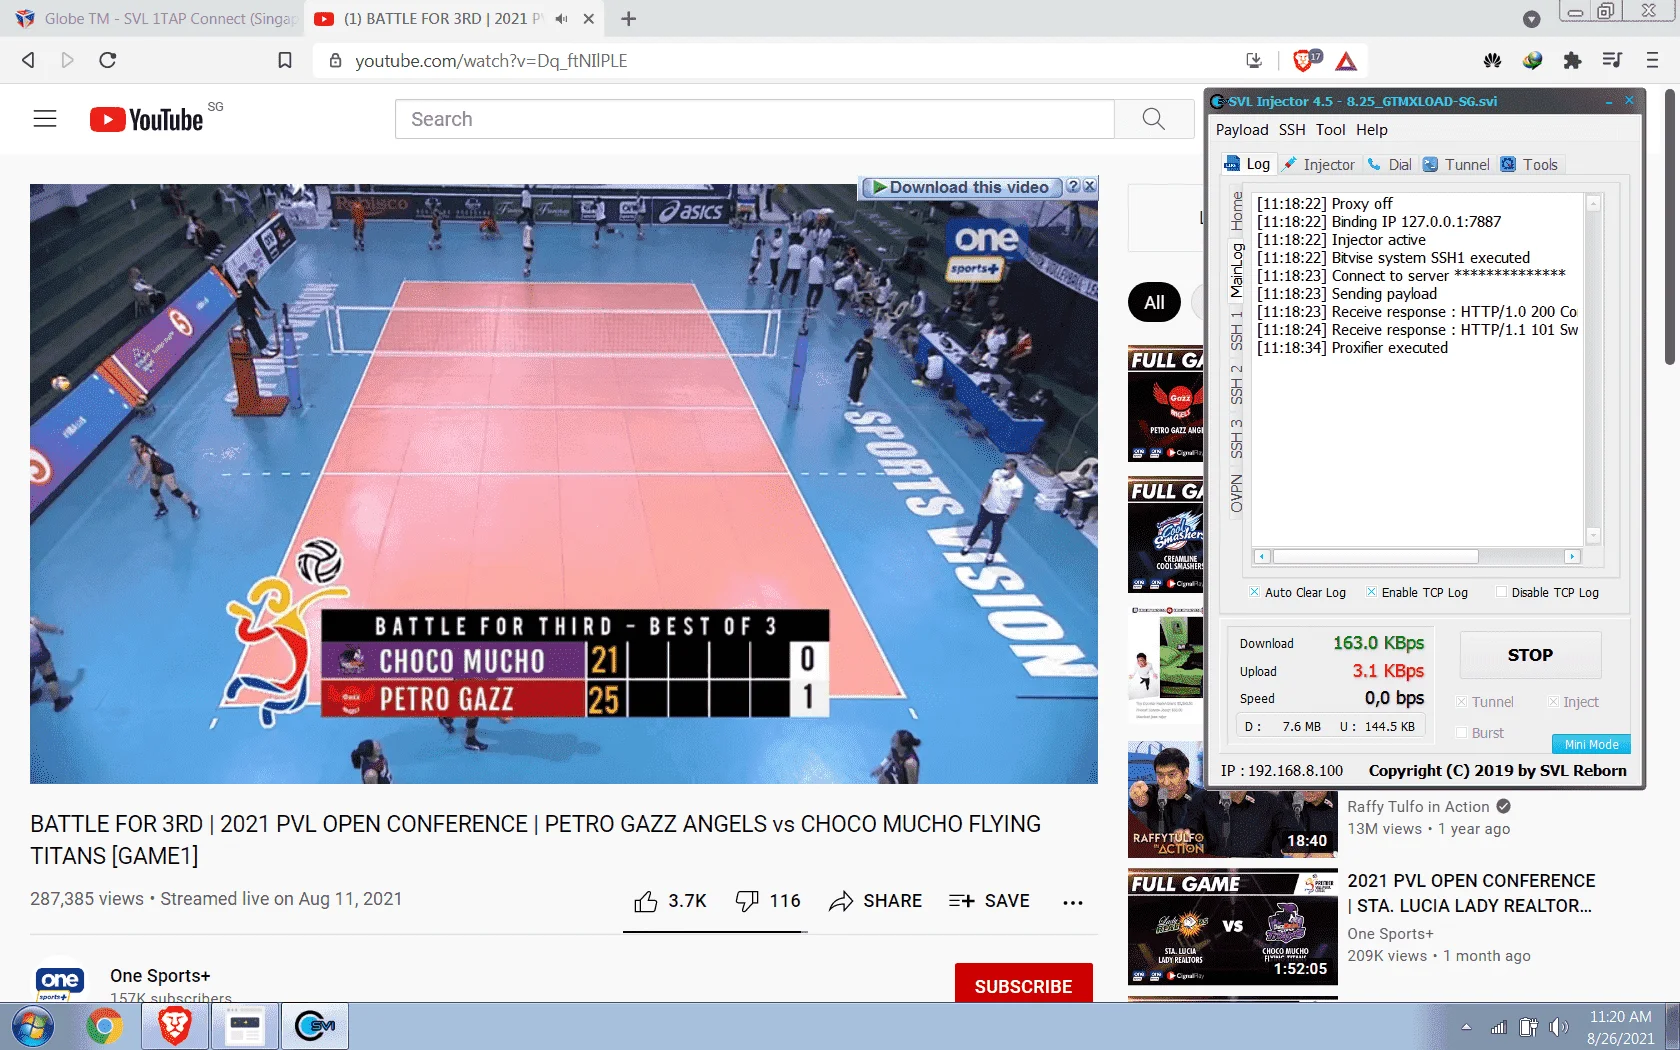Image resolution: width=1680 pixels, height=1050 pixels.
Task: Select the OVPN vertical log tab
Action: pos(1237,493)
